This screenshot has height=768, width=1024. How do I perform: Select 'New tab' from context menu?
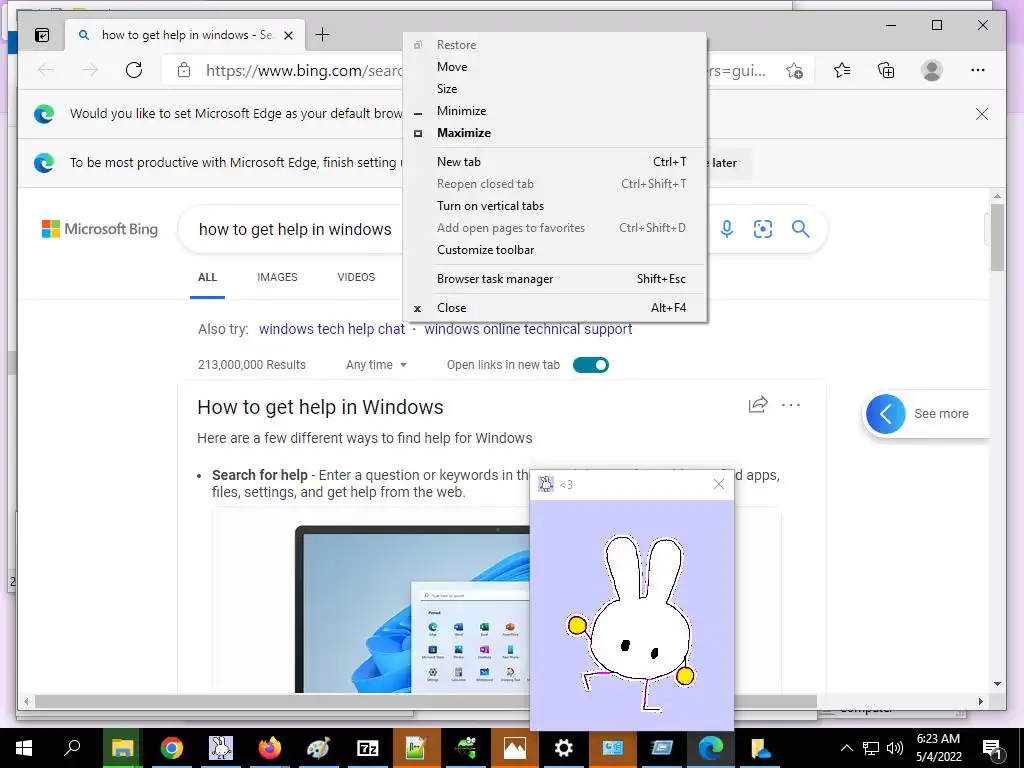tap(554, 161)
